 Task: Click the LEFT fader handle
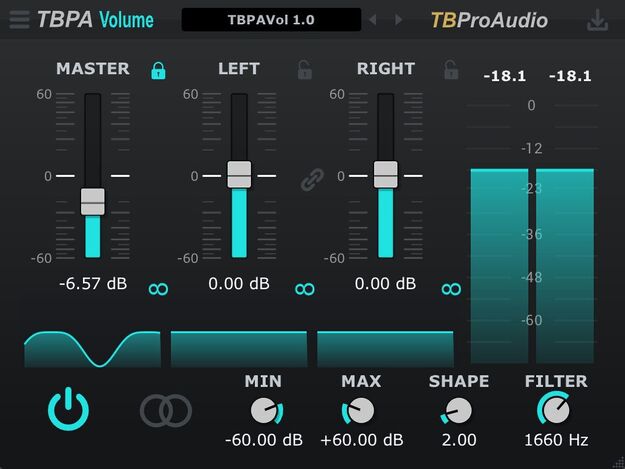(239, 175)
